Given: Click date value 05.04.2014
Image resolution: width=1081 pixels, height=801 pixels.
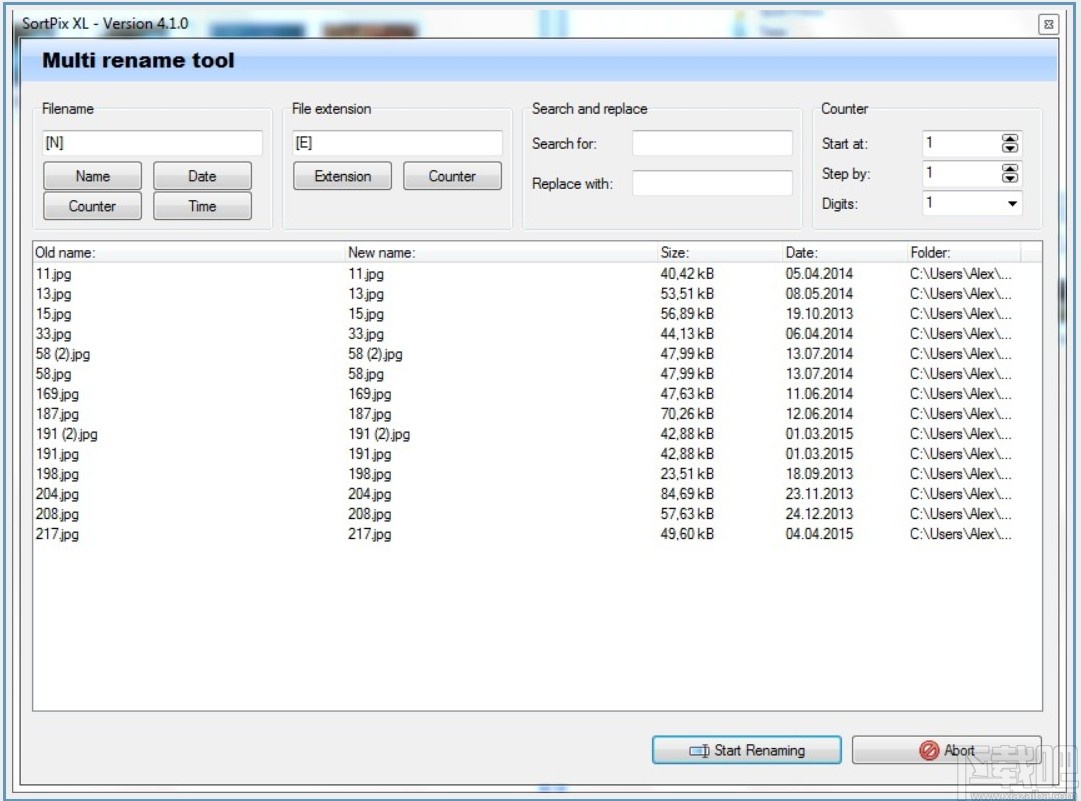Looking at the screenshot, I should 819,274.
